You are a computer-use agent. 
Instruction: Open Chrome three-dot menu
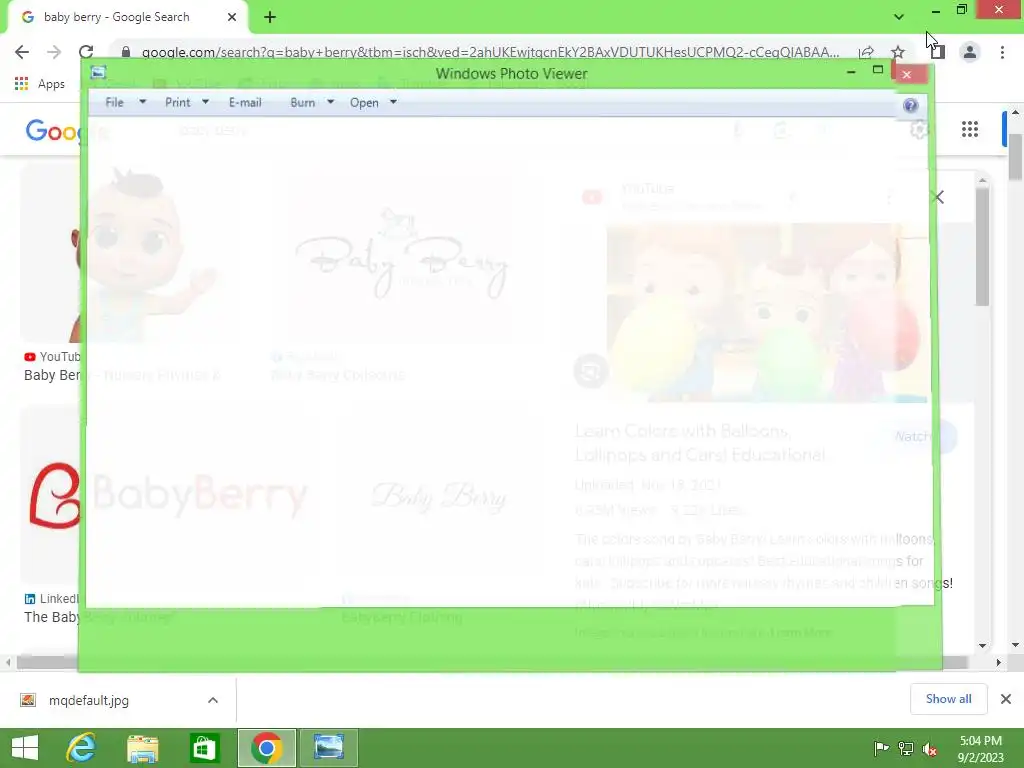[1002, 52]
